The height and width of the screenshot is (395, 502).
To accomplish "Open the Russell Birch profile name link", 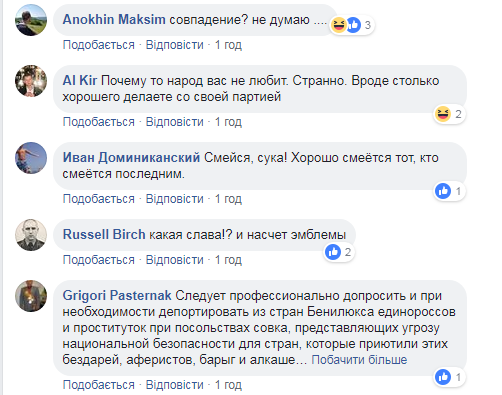I will (104, 234).
